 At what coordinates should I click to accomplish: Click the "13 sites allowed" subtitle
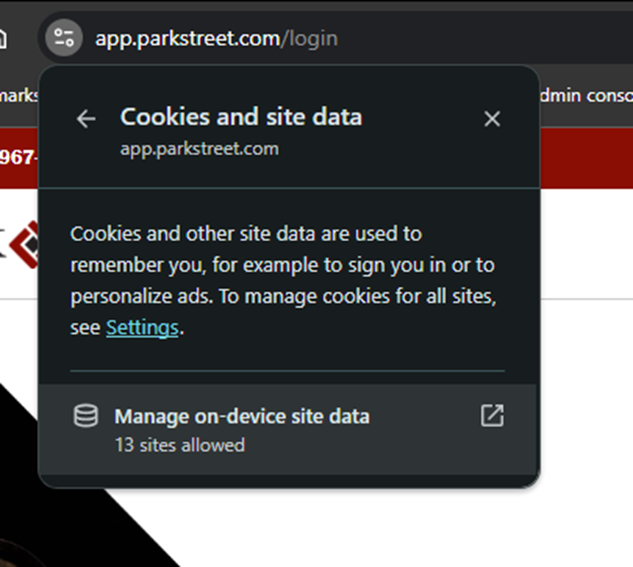pos(180,445)
